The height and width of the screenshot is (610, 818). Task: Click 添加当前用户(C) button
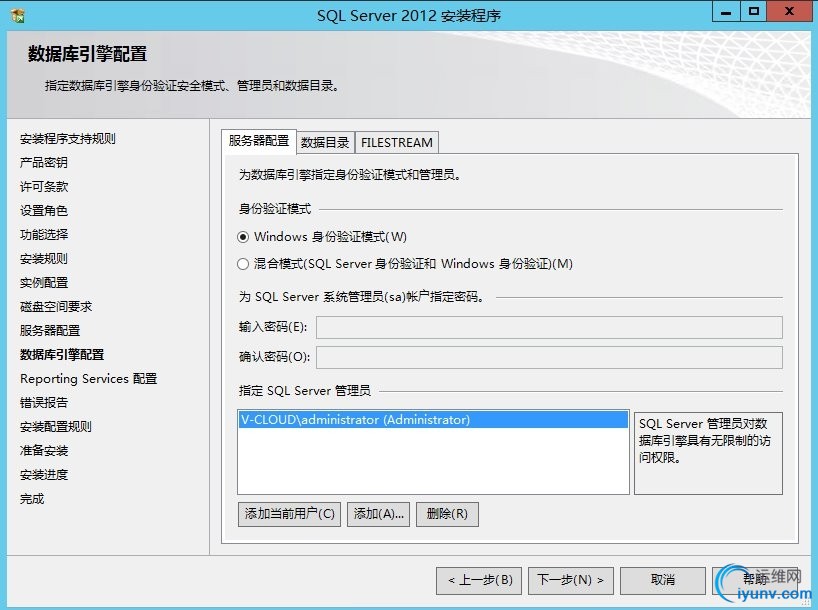pos(290,514)
